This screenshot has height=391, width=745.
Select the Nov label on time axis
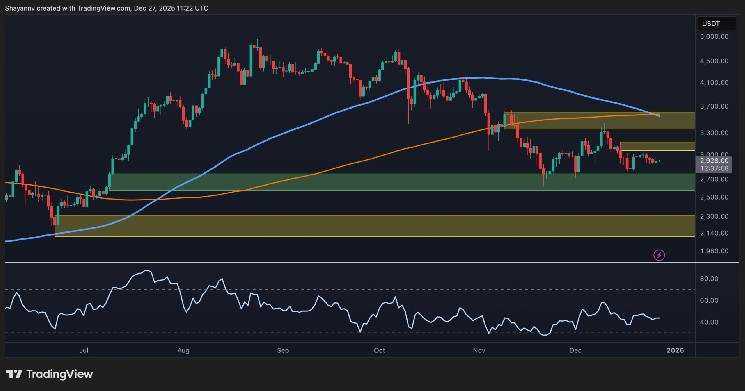479,351
